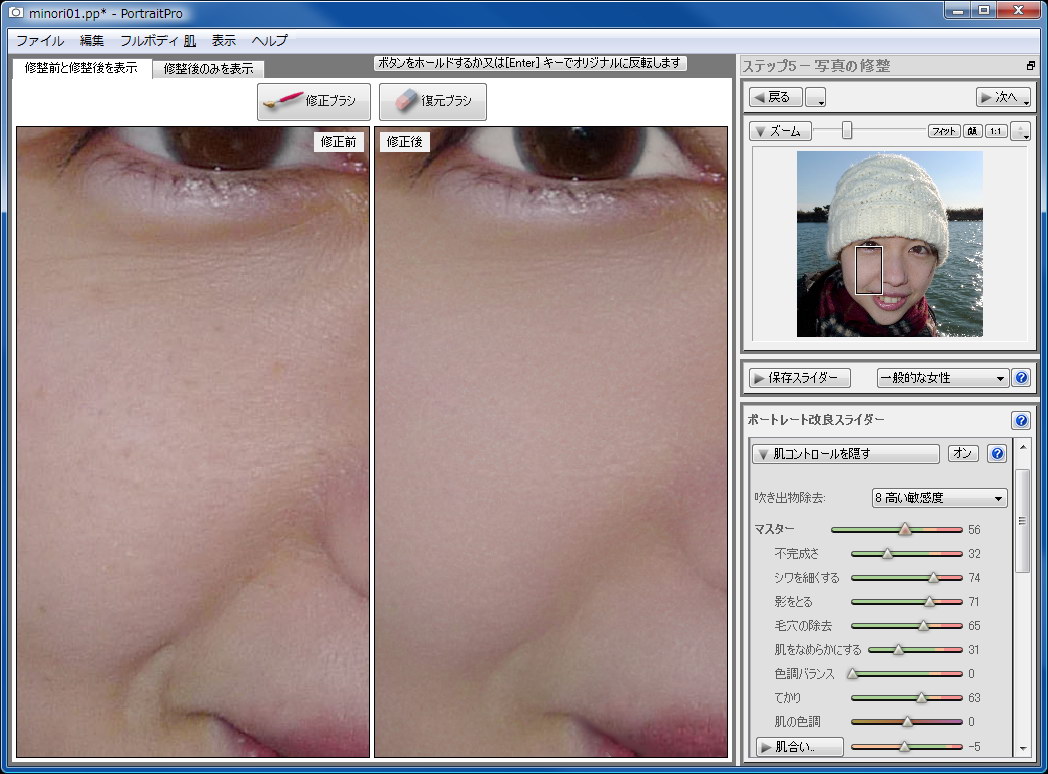Open the 編集 menu
1048x774 pixels.
coord(92,41)
